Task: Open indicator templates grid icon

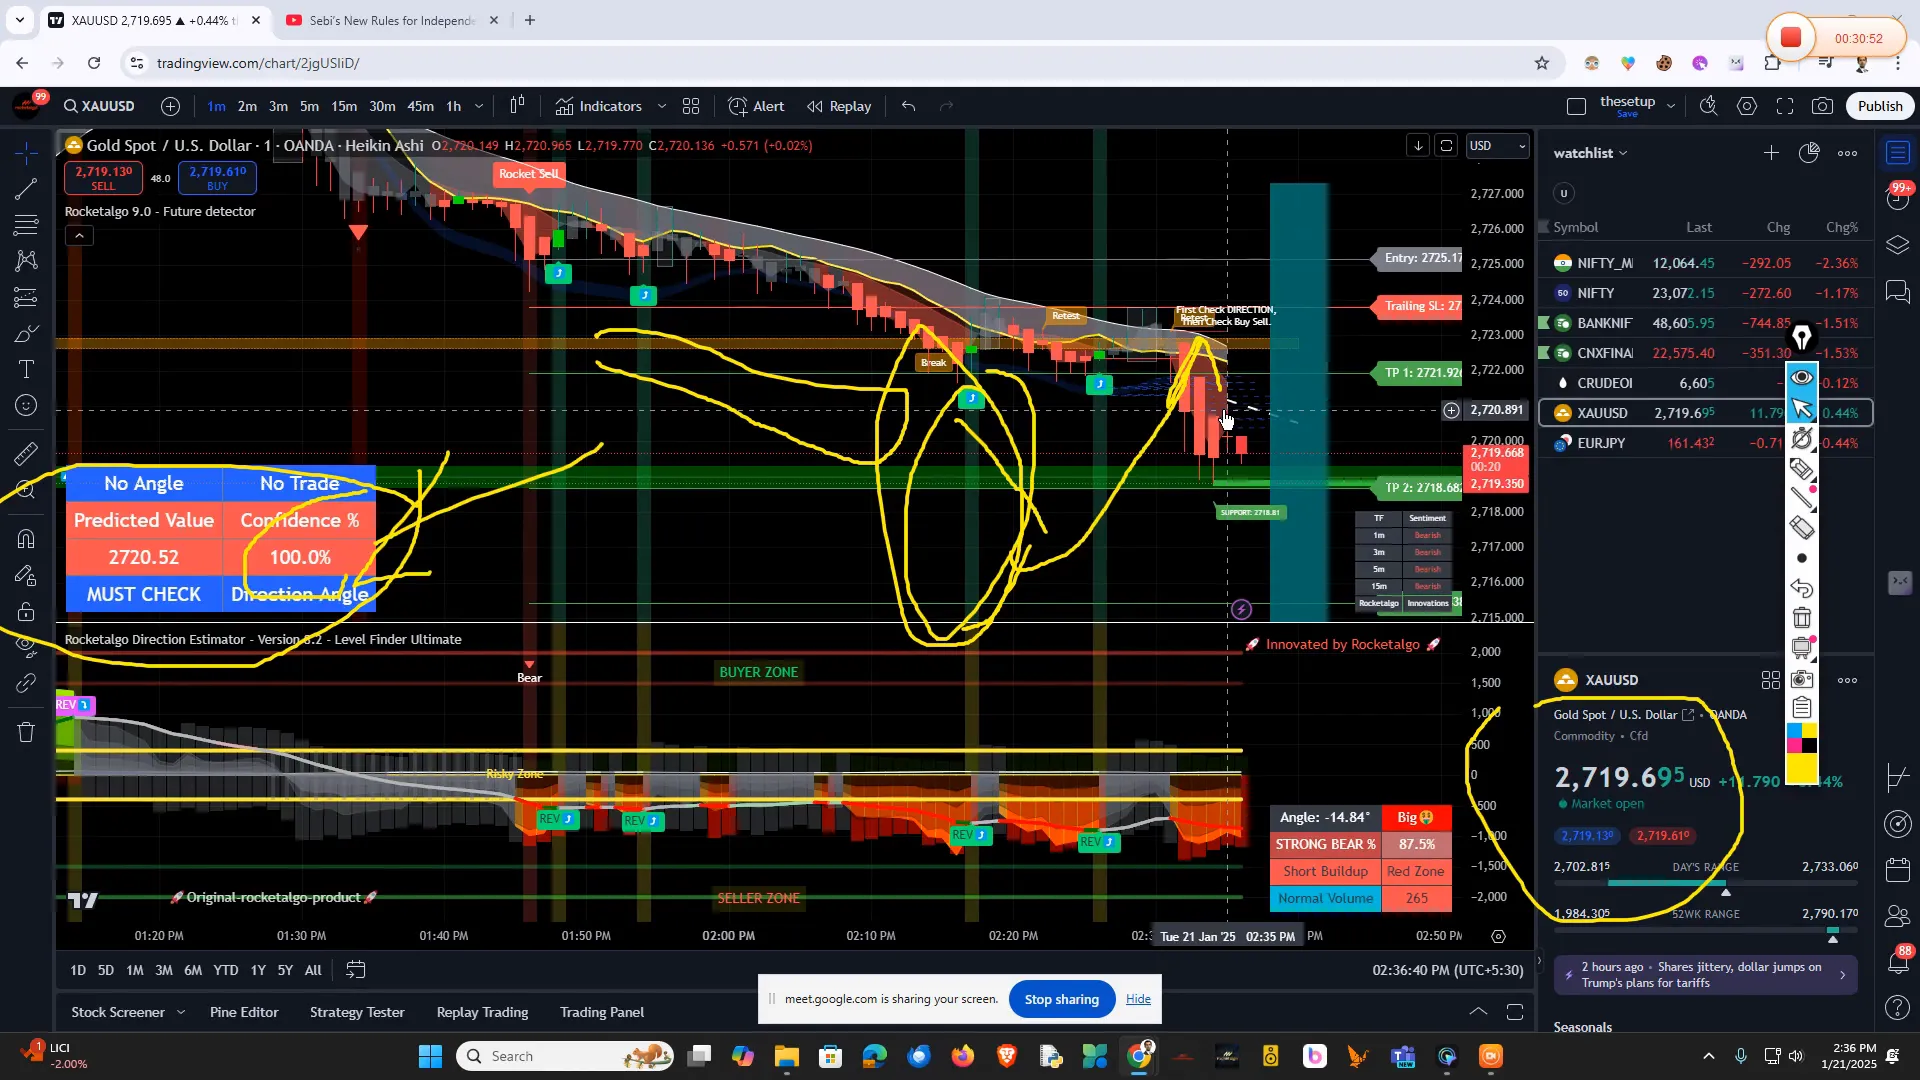Action: pyautogui.click(x=691, y=106)
